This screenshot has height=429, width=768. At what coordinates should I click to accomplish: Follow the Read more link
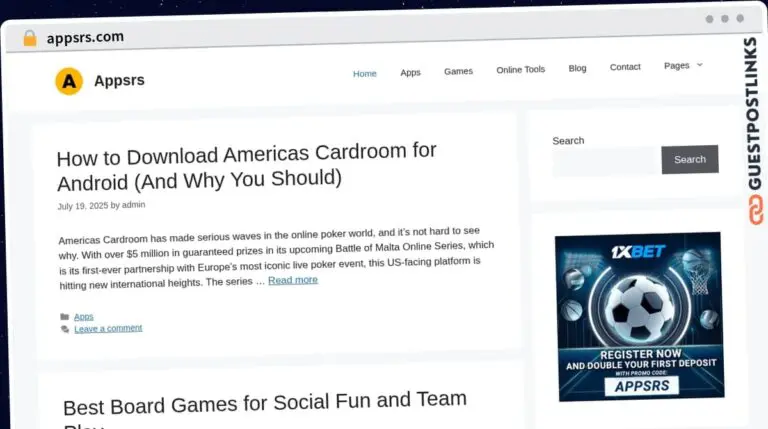293,280
